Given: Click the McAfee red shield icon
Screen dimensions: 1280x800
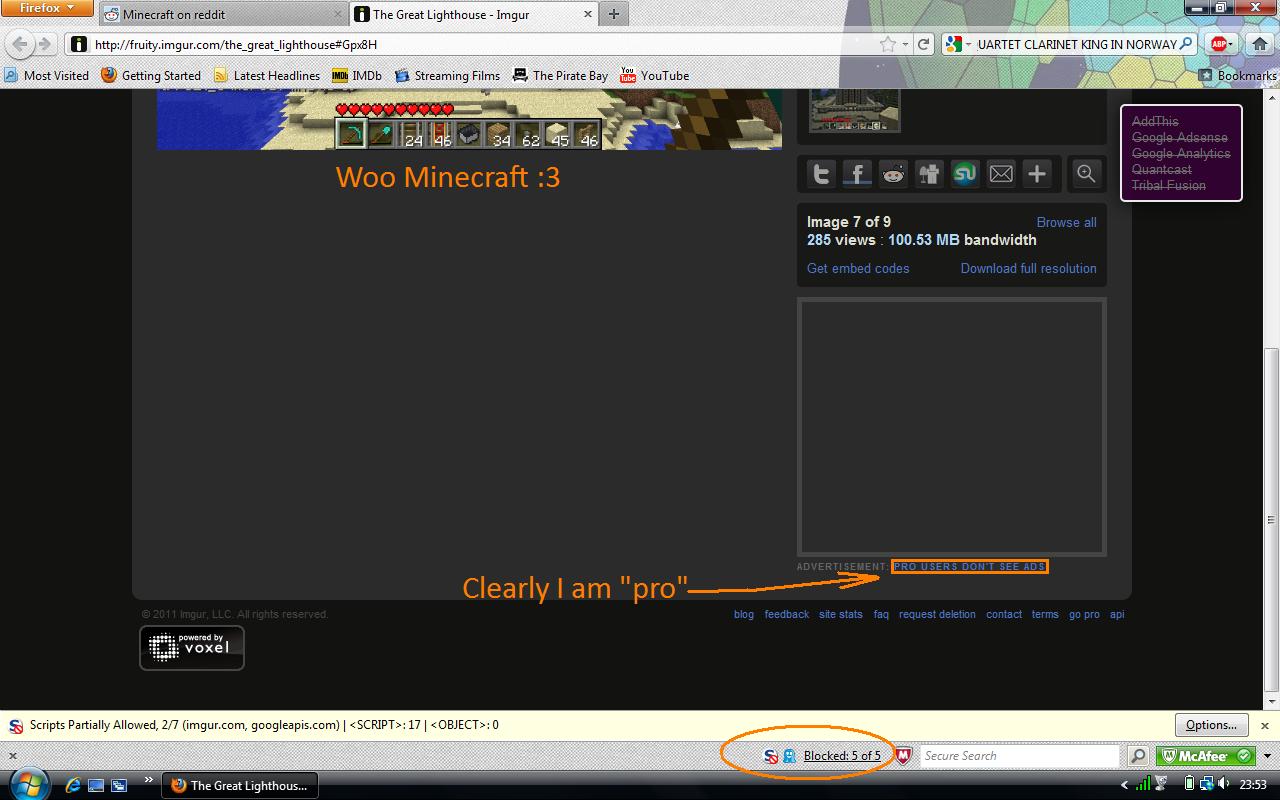Looking at the screenshot, I should coord(902,756).
